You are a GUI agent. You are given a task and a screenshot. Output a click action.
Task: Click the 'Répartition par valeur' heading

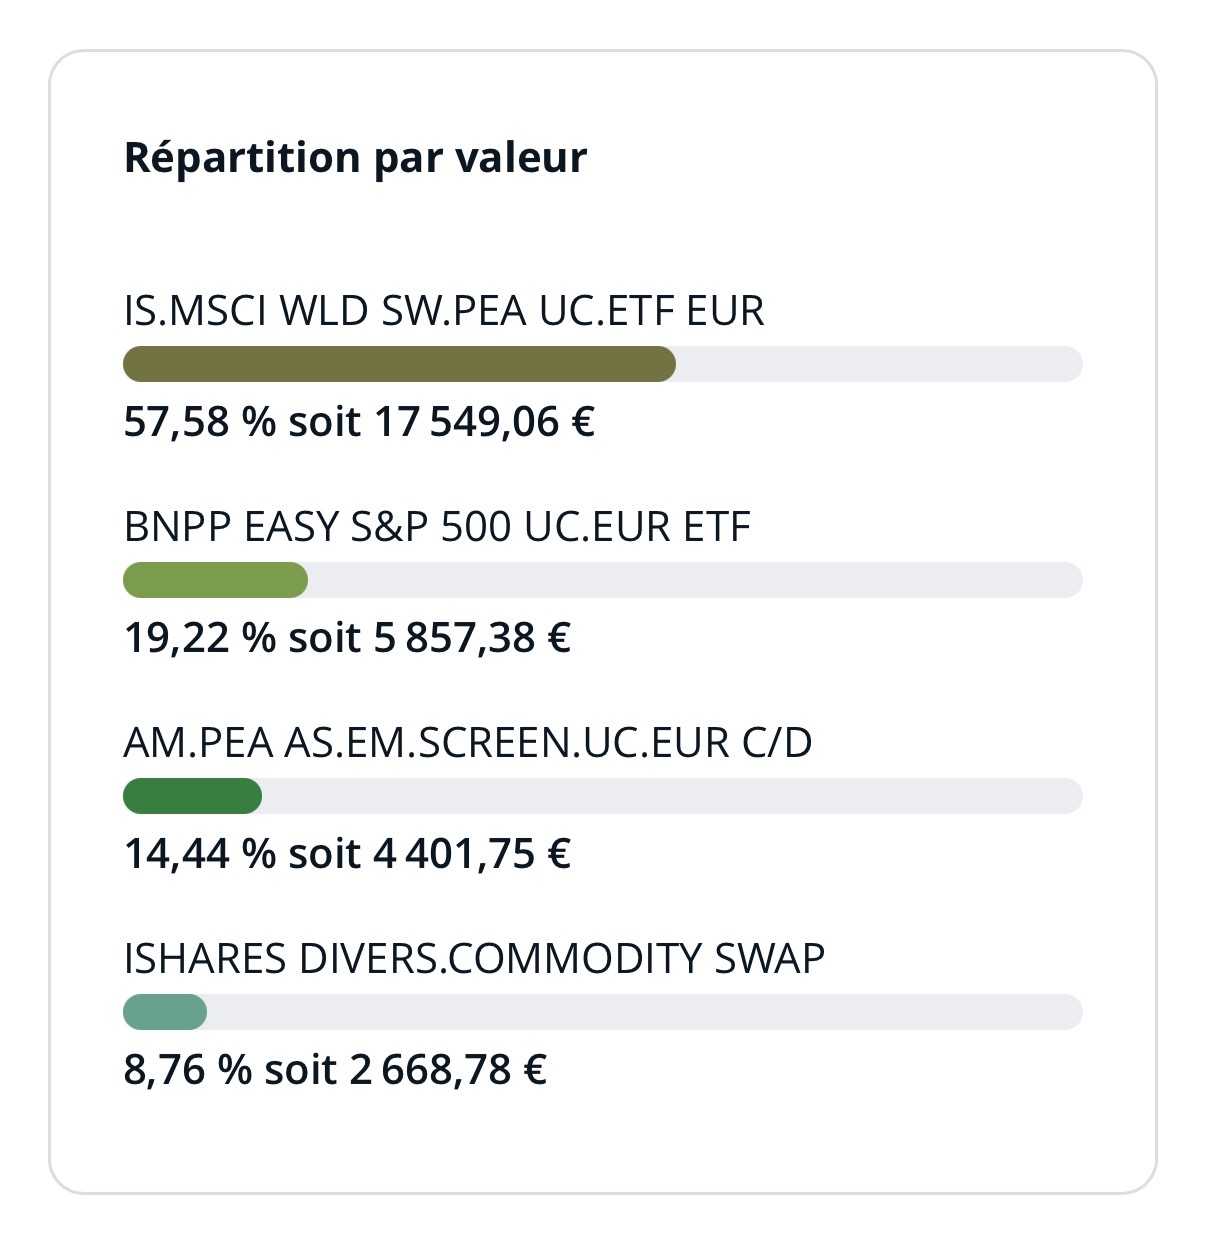pyautogui.click(x=355, y=158)
